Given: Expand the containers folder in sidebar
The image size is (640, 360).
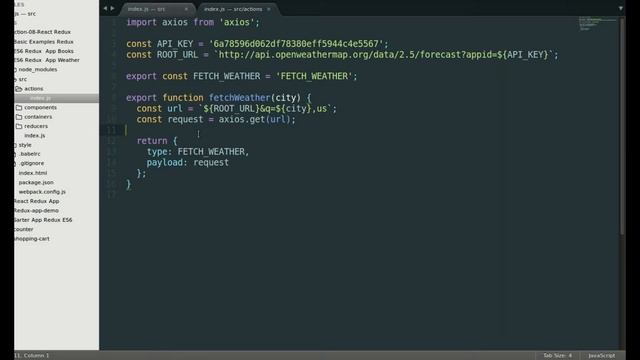Looking at the screenshot, I should coord(38,117).
